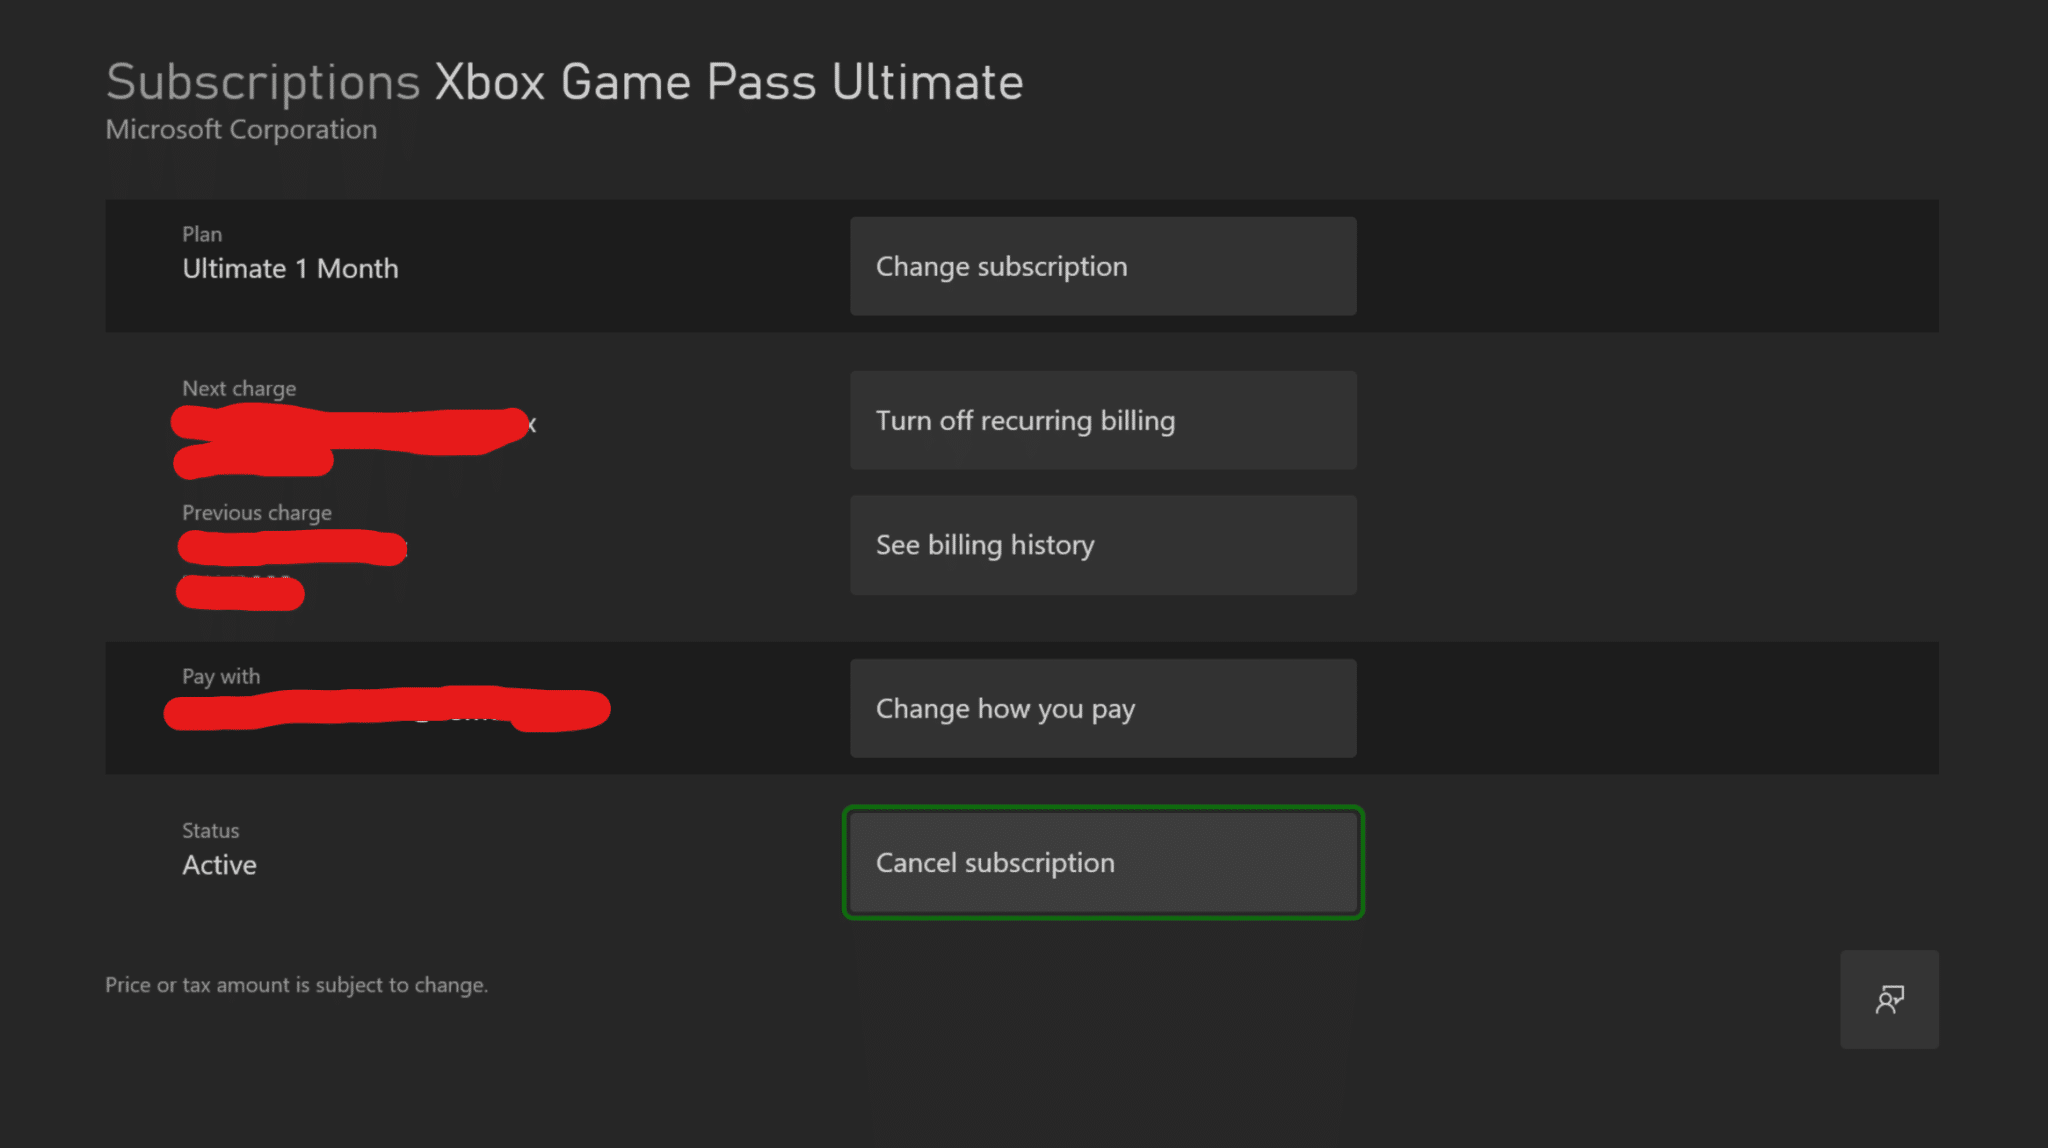This screenshot has width=2048, height=1148.
Task: Open the feedback icon button
Action: coord(1888,999)
